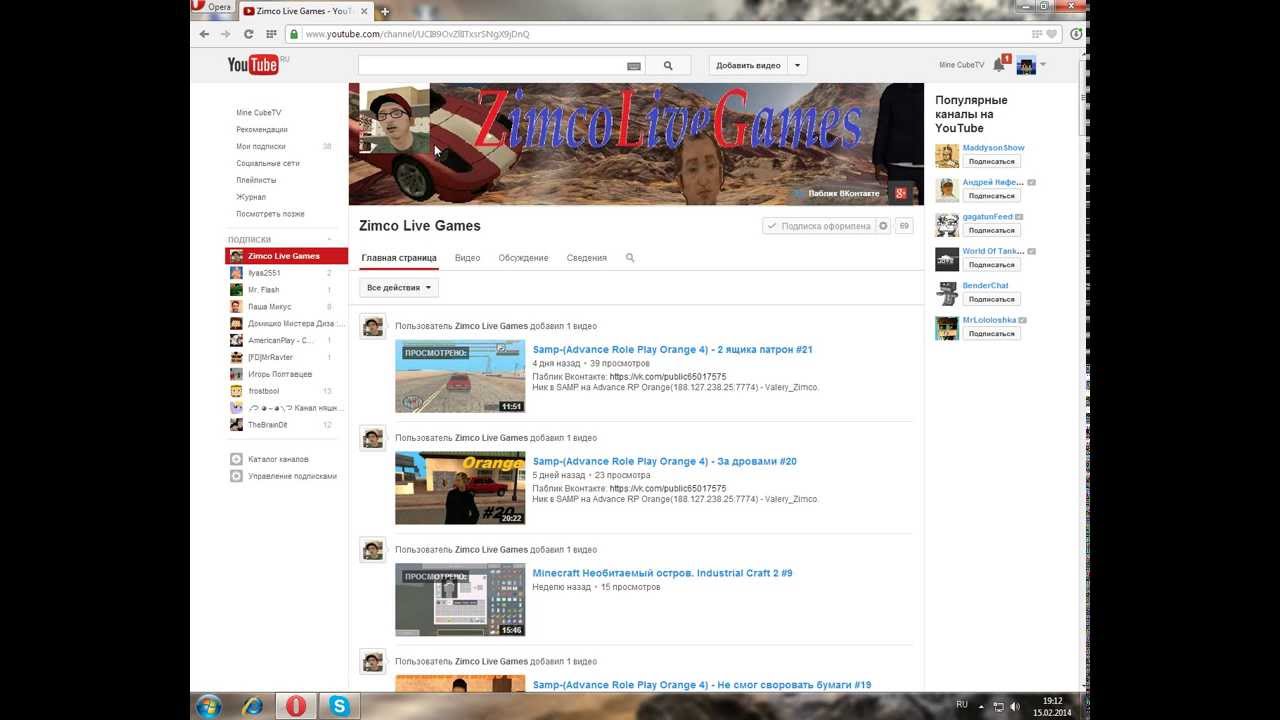Screen dimensions: 1280x720
Task: Open the on-screen keyboard icon in search box
Action: (633, 66)
